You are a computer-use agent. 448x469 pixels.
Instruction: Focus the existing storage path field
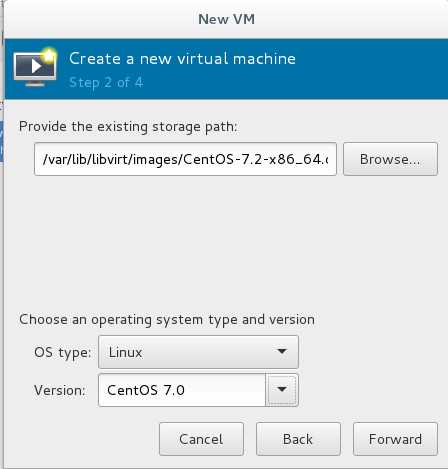185,159
